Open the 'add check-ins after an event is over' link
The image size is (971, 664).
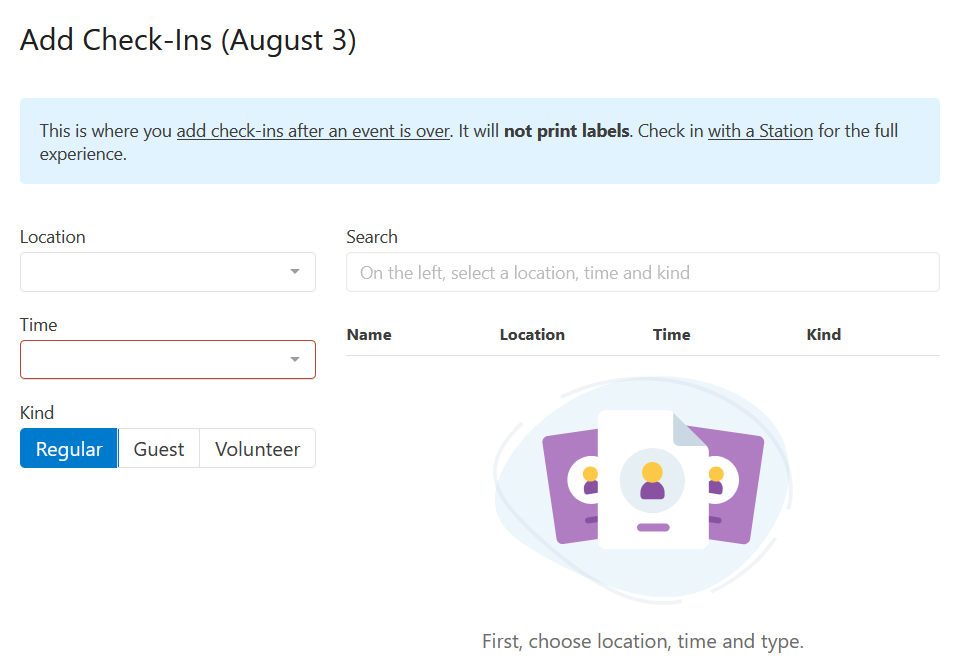pos(314,130)
